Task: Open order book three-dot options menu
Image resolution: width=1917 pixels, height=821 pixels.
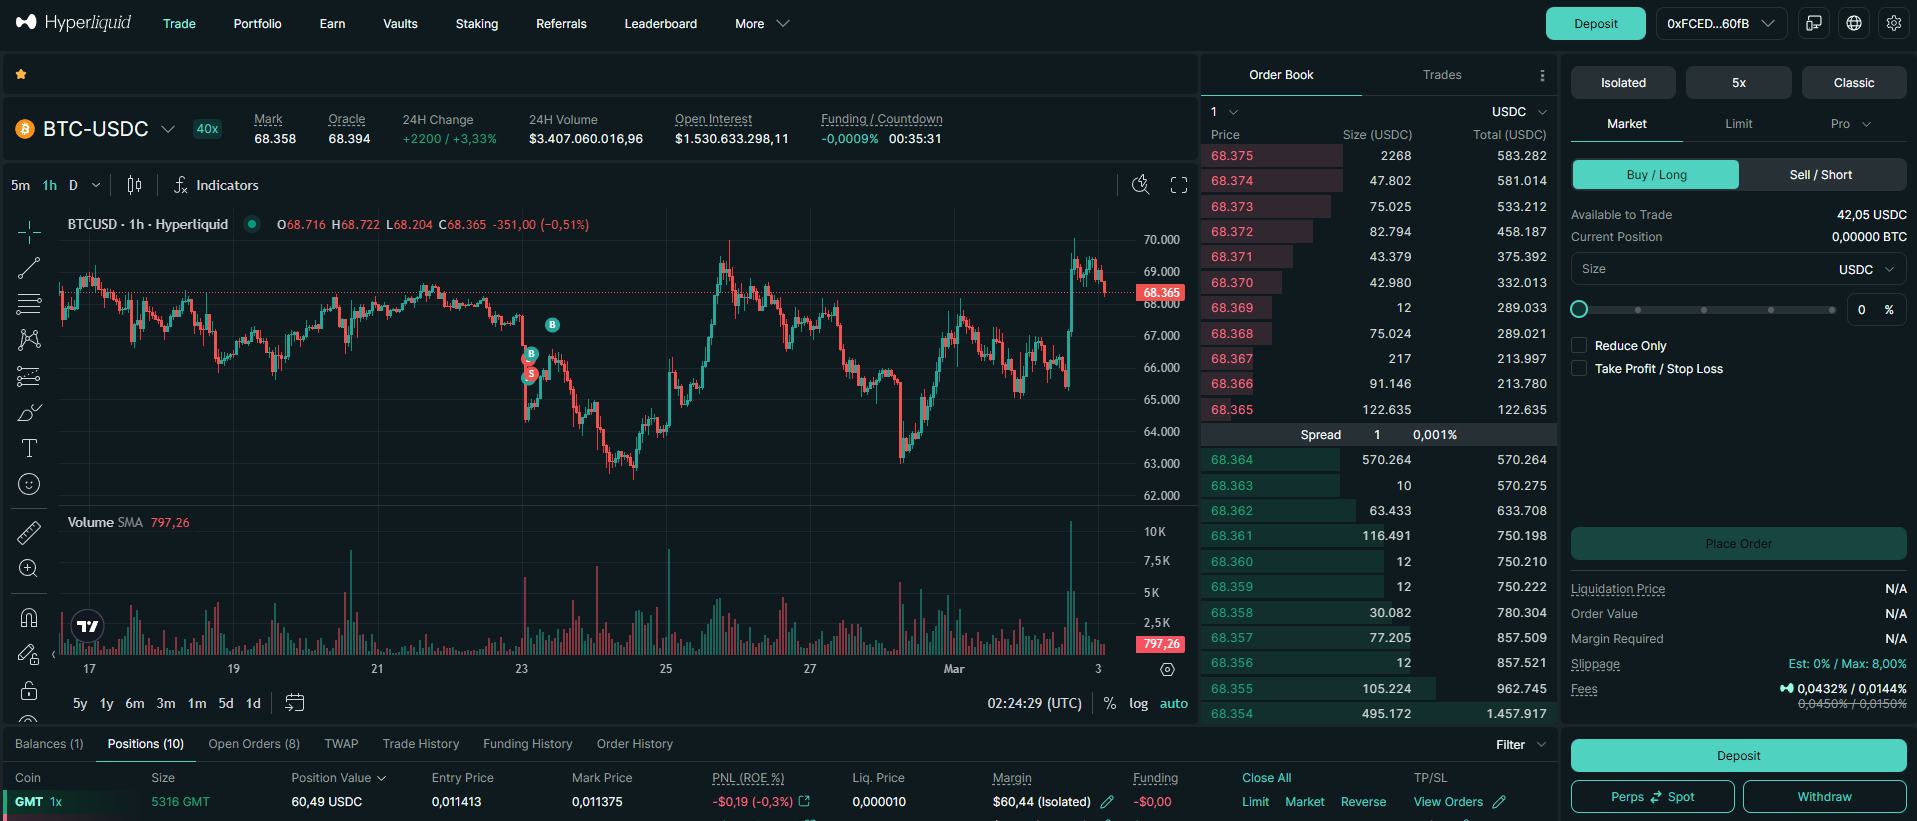Action: 1542,75
